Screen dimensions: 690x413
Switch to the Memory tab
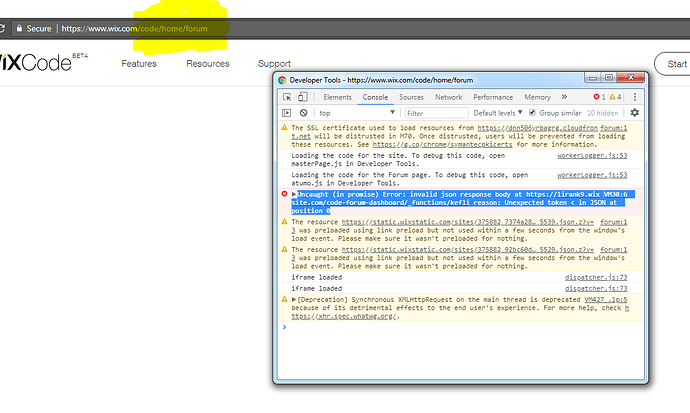[x=537, y=97]
